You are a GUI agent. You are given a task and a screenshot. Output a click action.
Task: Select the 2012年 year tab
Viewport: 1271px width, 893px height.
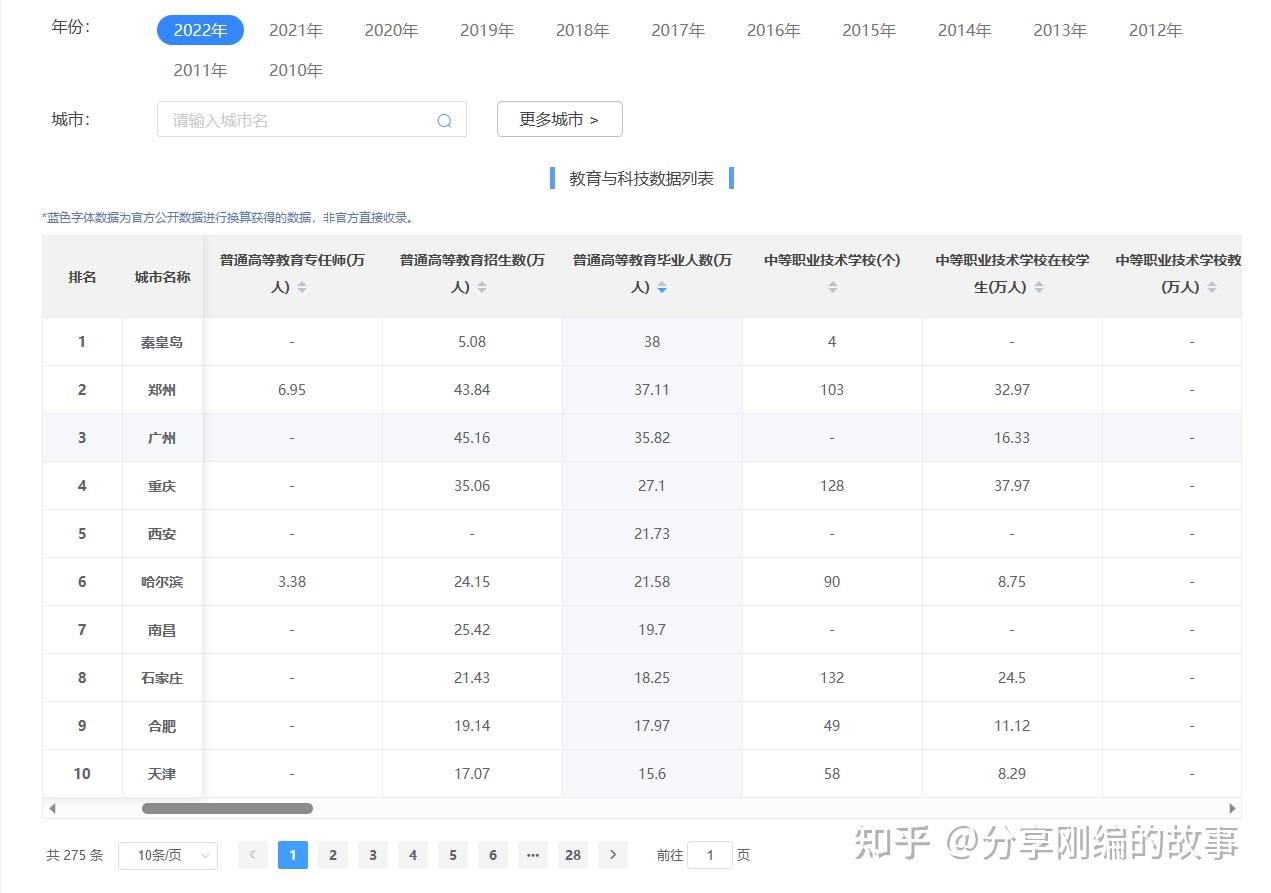[x=1156, y=30]
